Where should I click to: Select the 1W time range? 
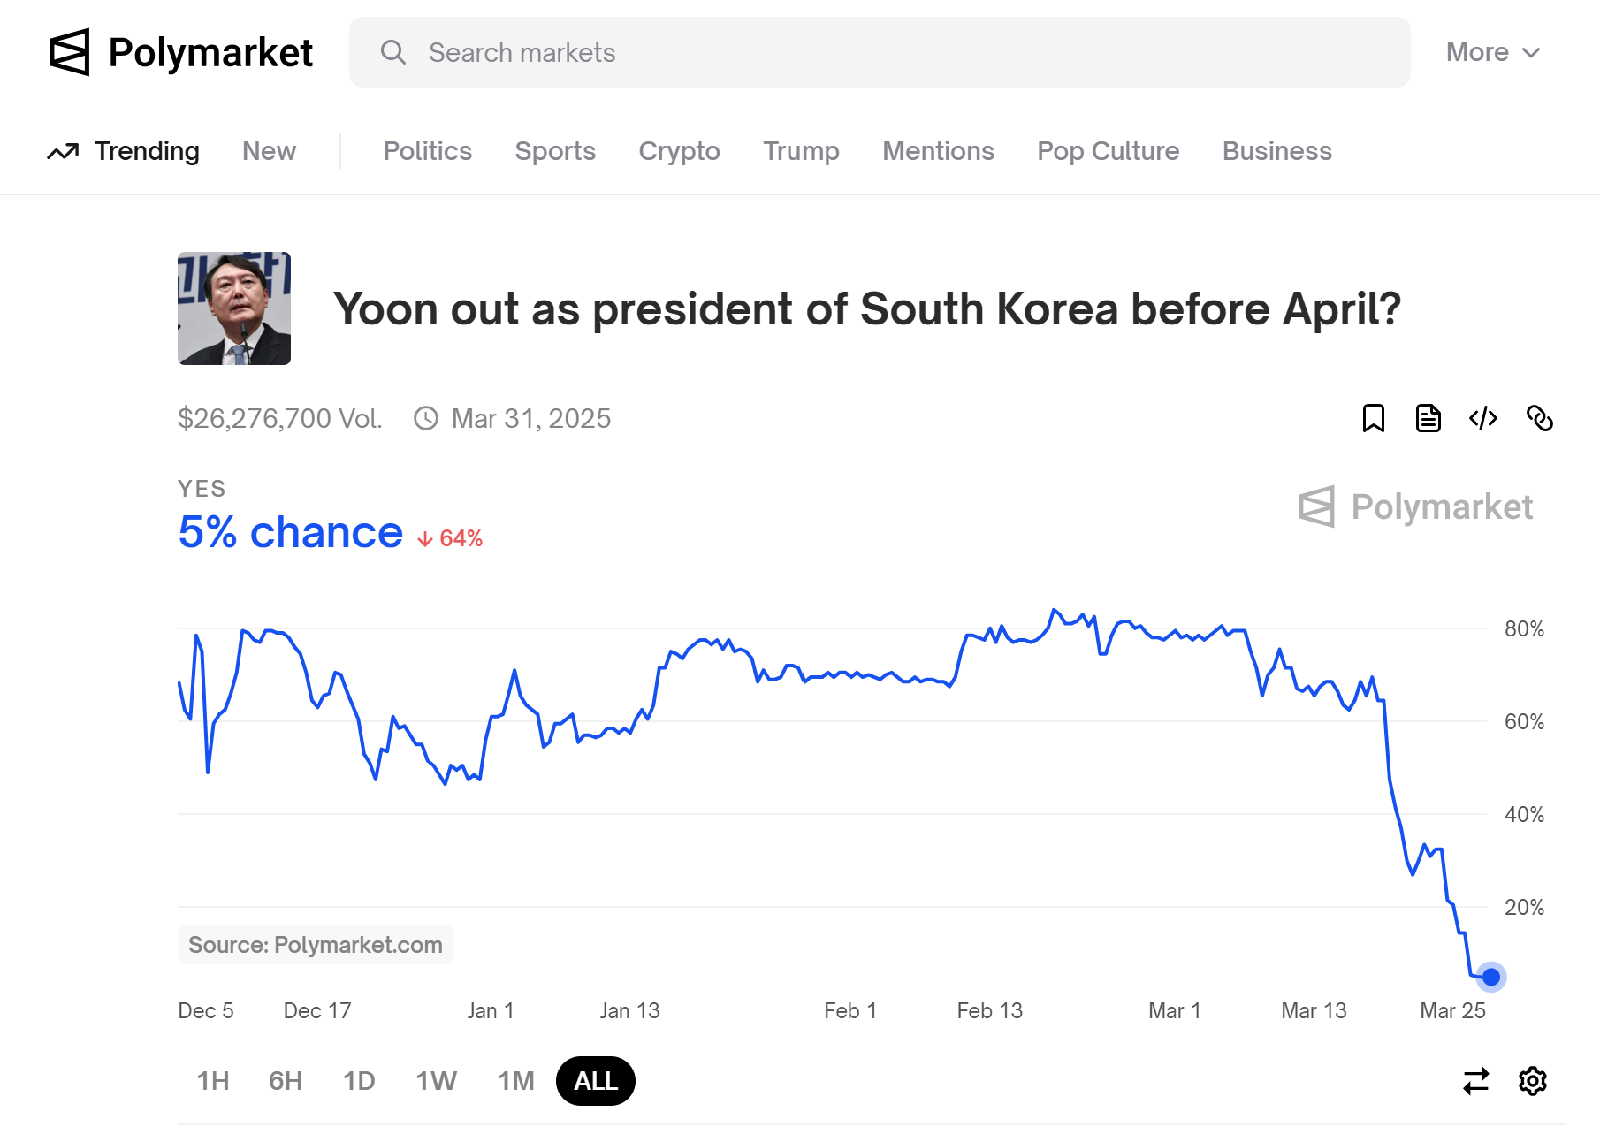click(436, 1081)
